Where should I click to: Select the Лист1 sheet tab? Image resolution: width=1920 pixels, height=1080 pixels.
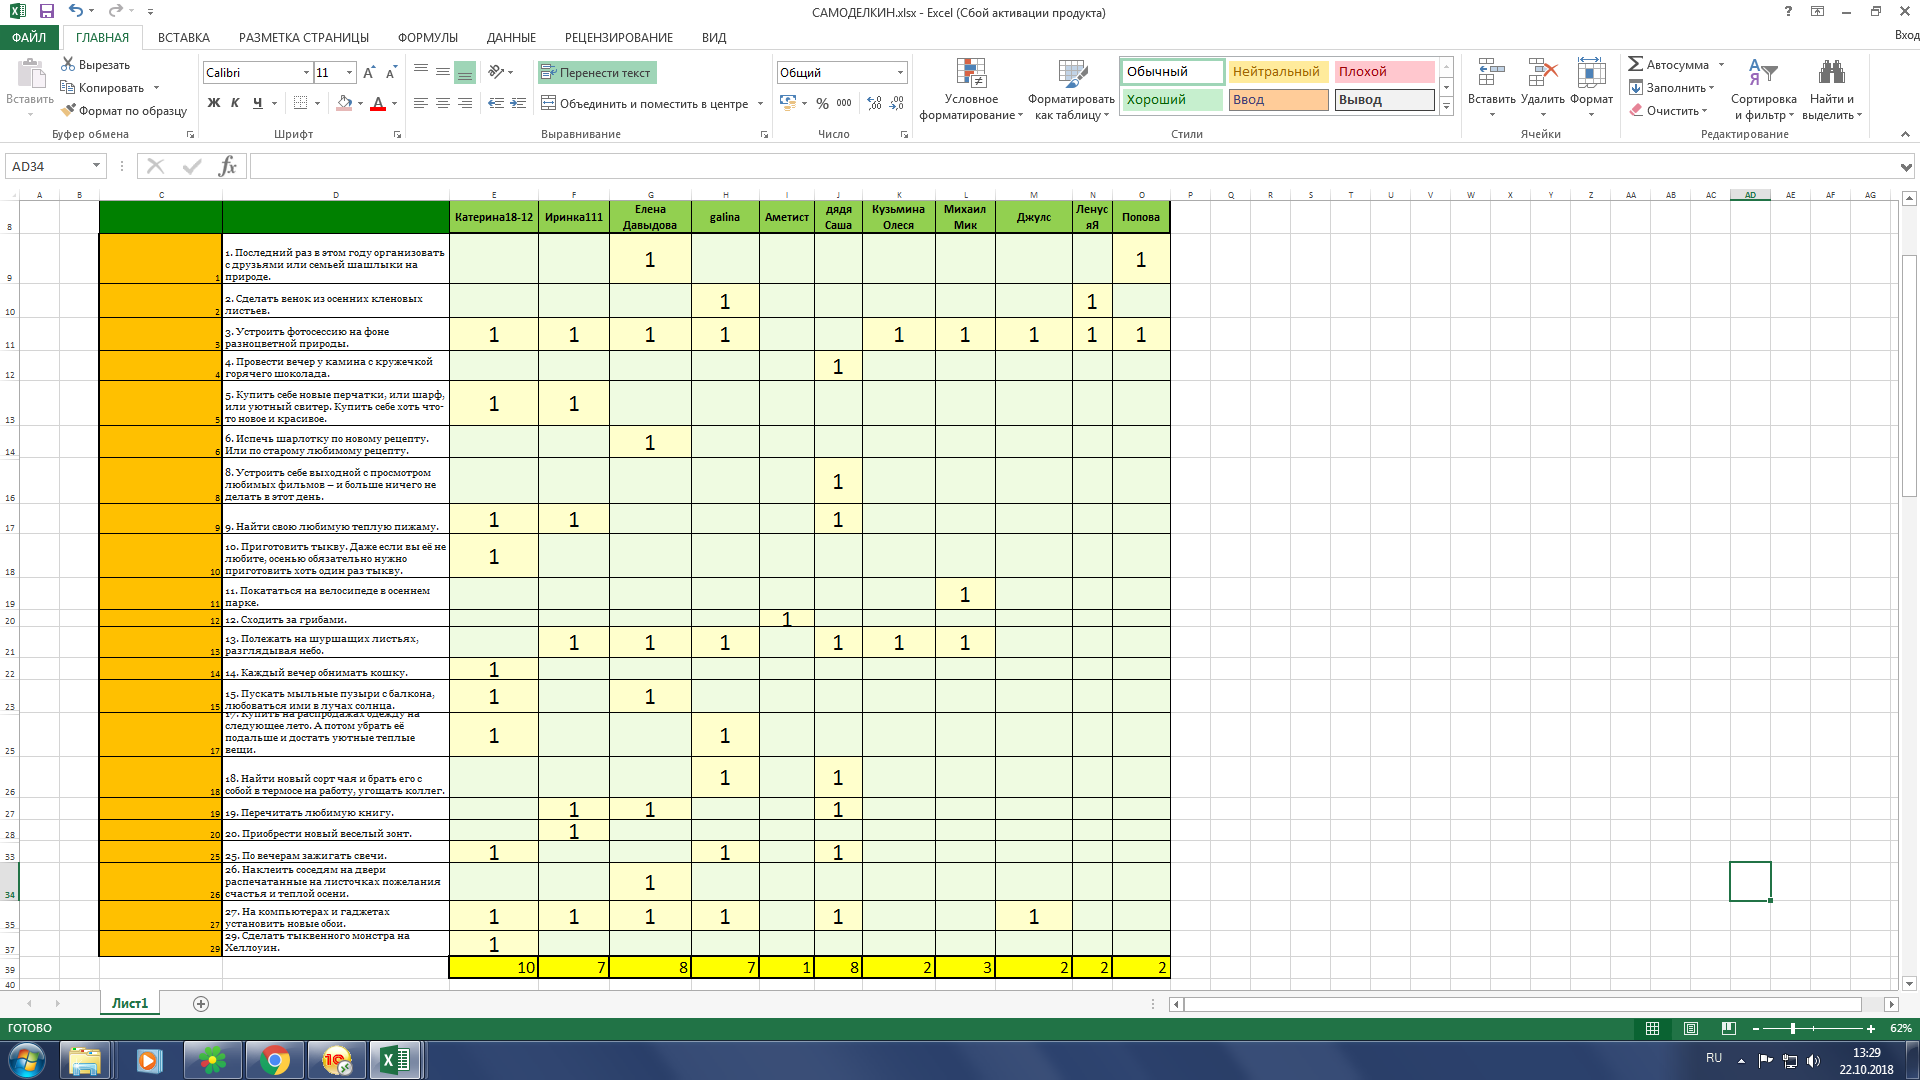click(x=130, y=1003)
